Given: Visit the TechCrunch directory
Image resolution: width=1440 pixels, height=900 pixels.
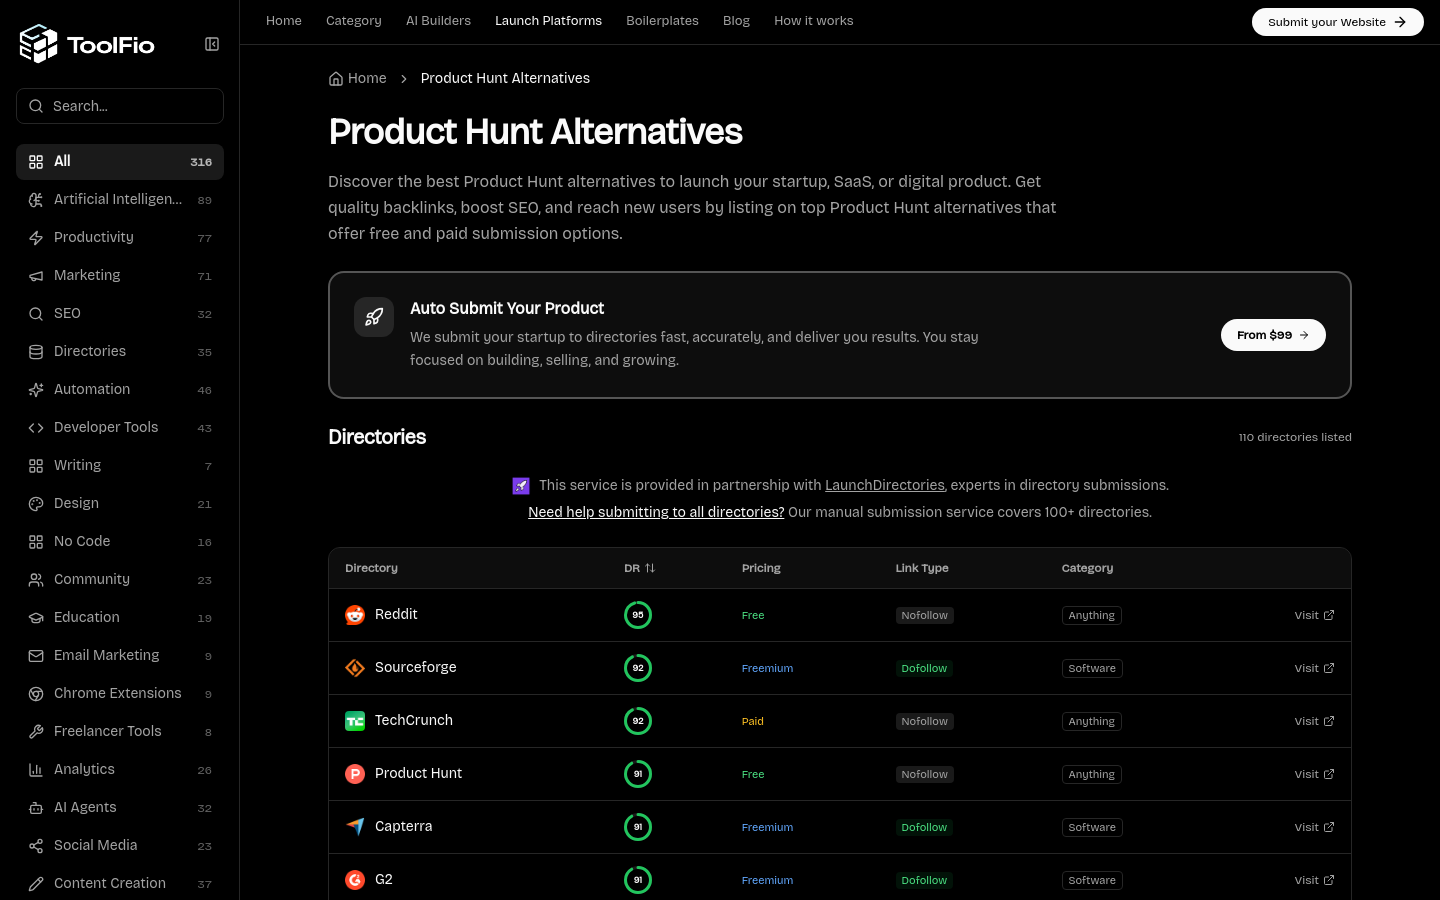Looking at the screenshot, I should (x=1314, y=721).
